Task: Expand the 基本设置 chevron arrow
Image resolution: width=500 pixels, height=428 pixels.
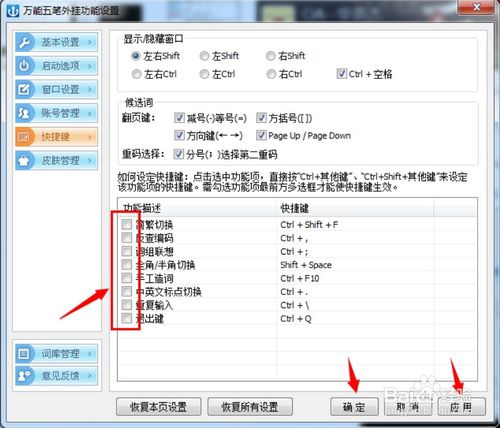Action: click(89, 42)
